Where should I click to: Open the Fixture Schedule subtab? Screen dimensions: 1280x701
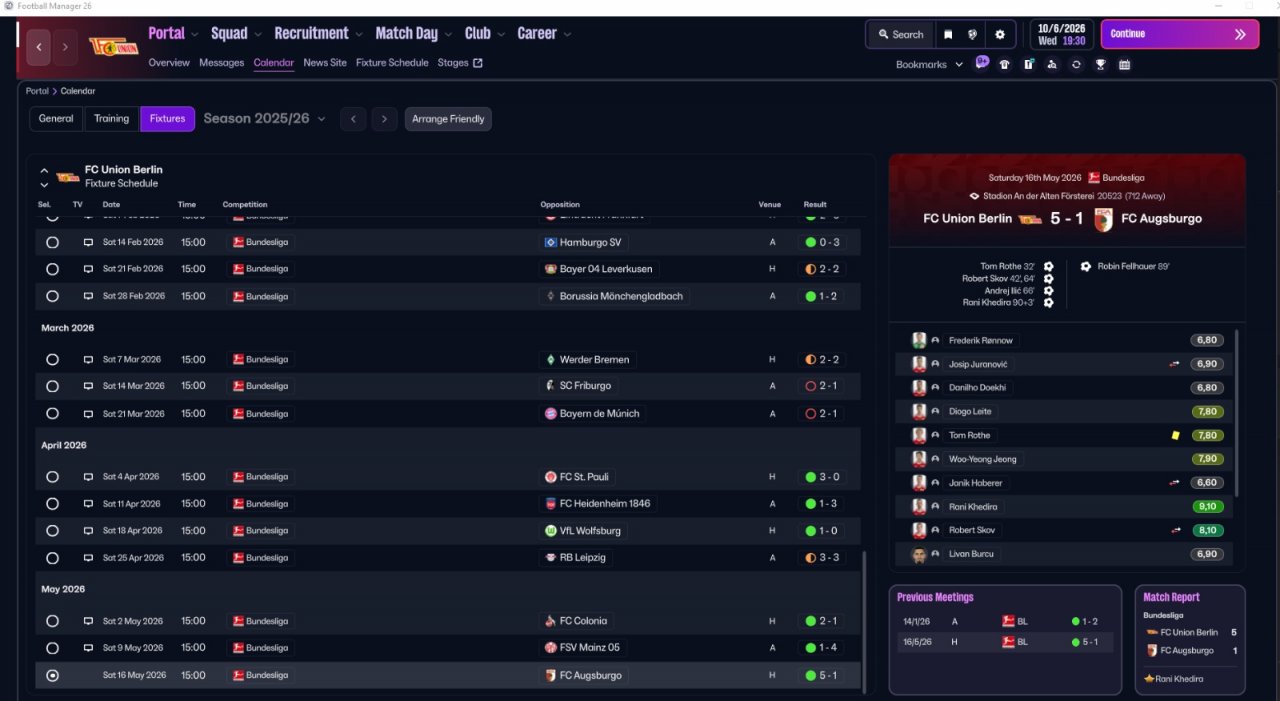point(392,62)
